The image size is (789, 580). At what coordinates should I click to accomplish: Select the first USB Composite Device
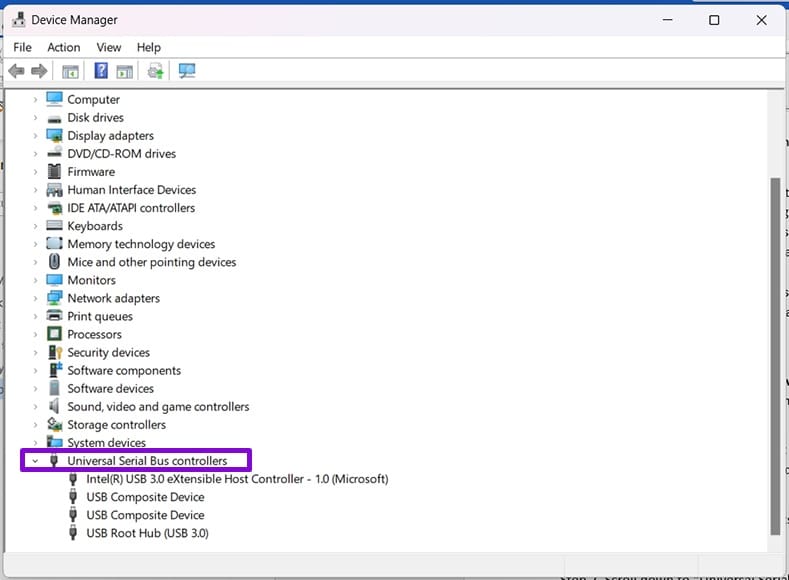[x=145, y=497]
